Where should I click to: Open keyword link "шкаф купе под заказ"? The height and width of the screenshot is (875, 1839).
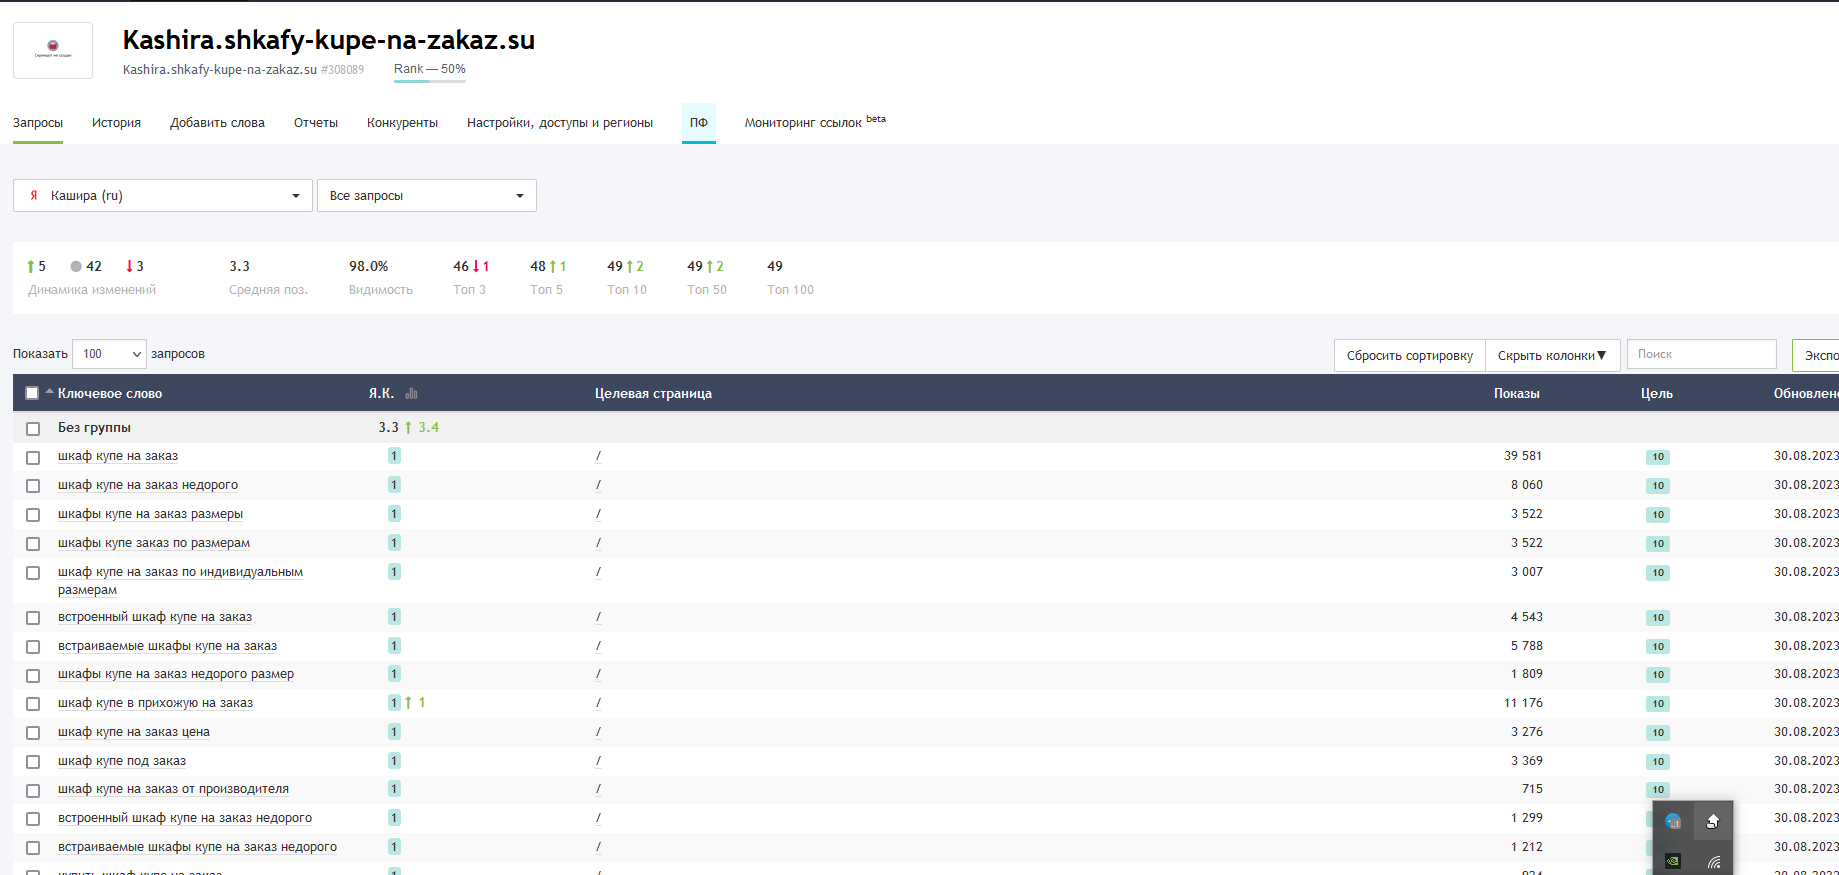(x=122, y=761)
